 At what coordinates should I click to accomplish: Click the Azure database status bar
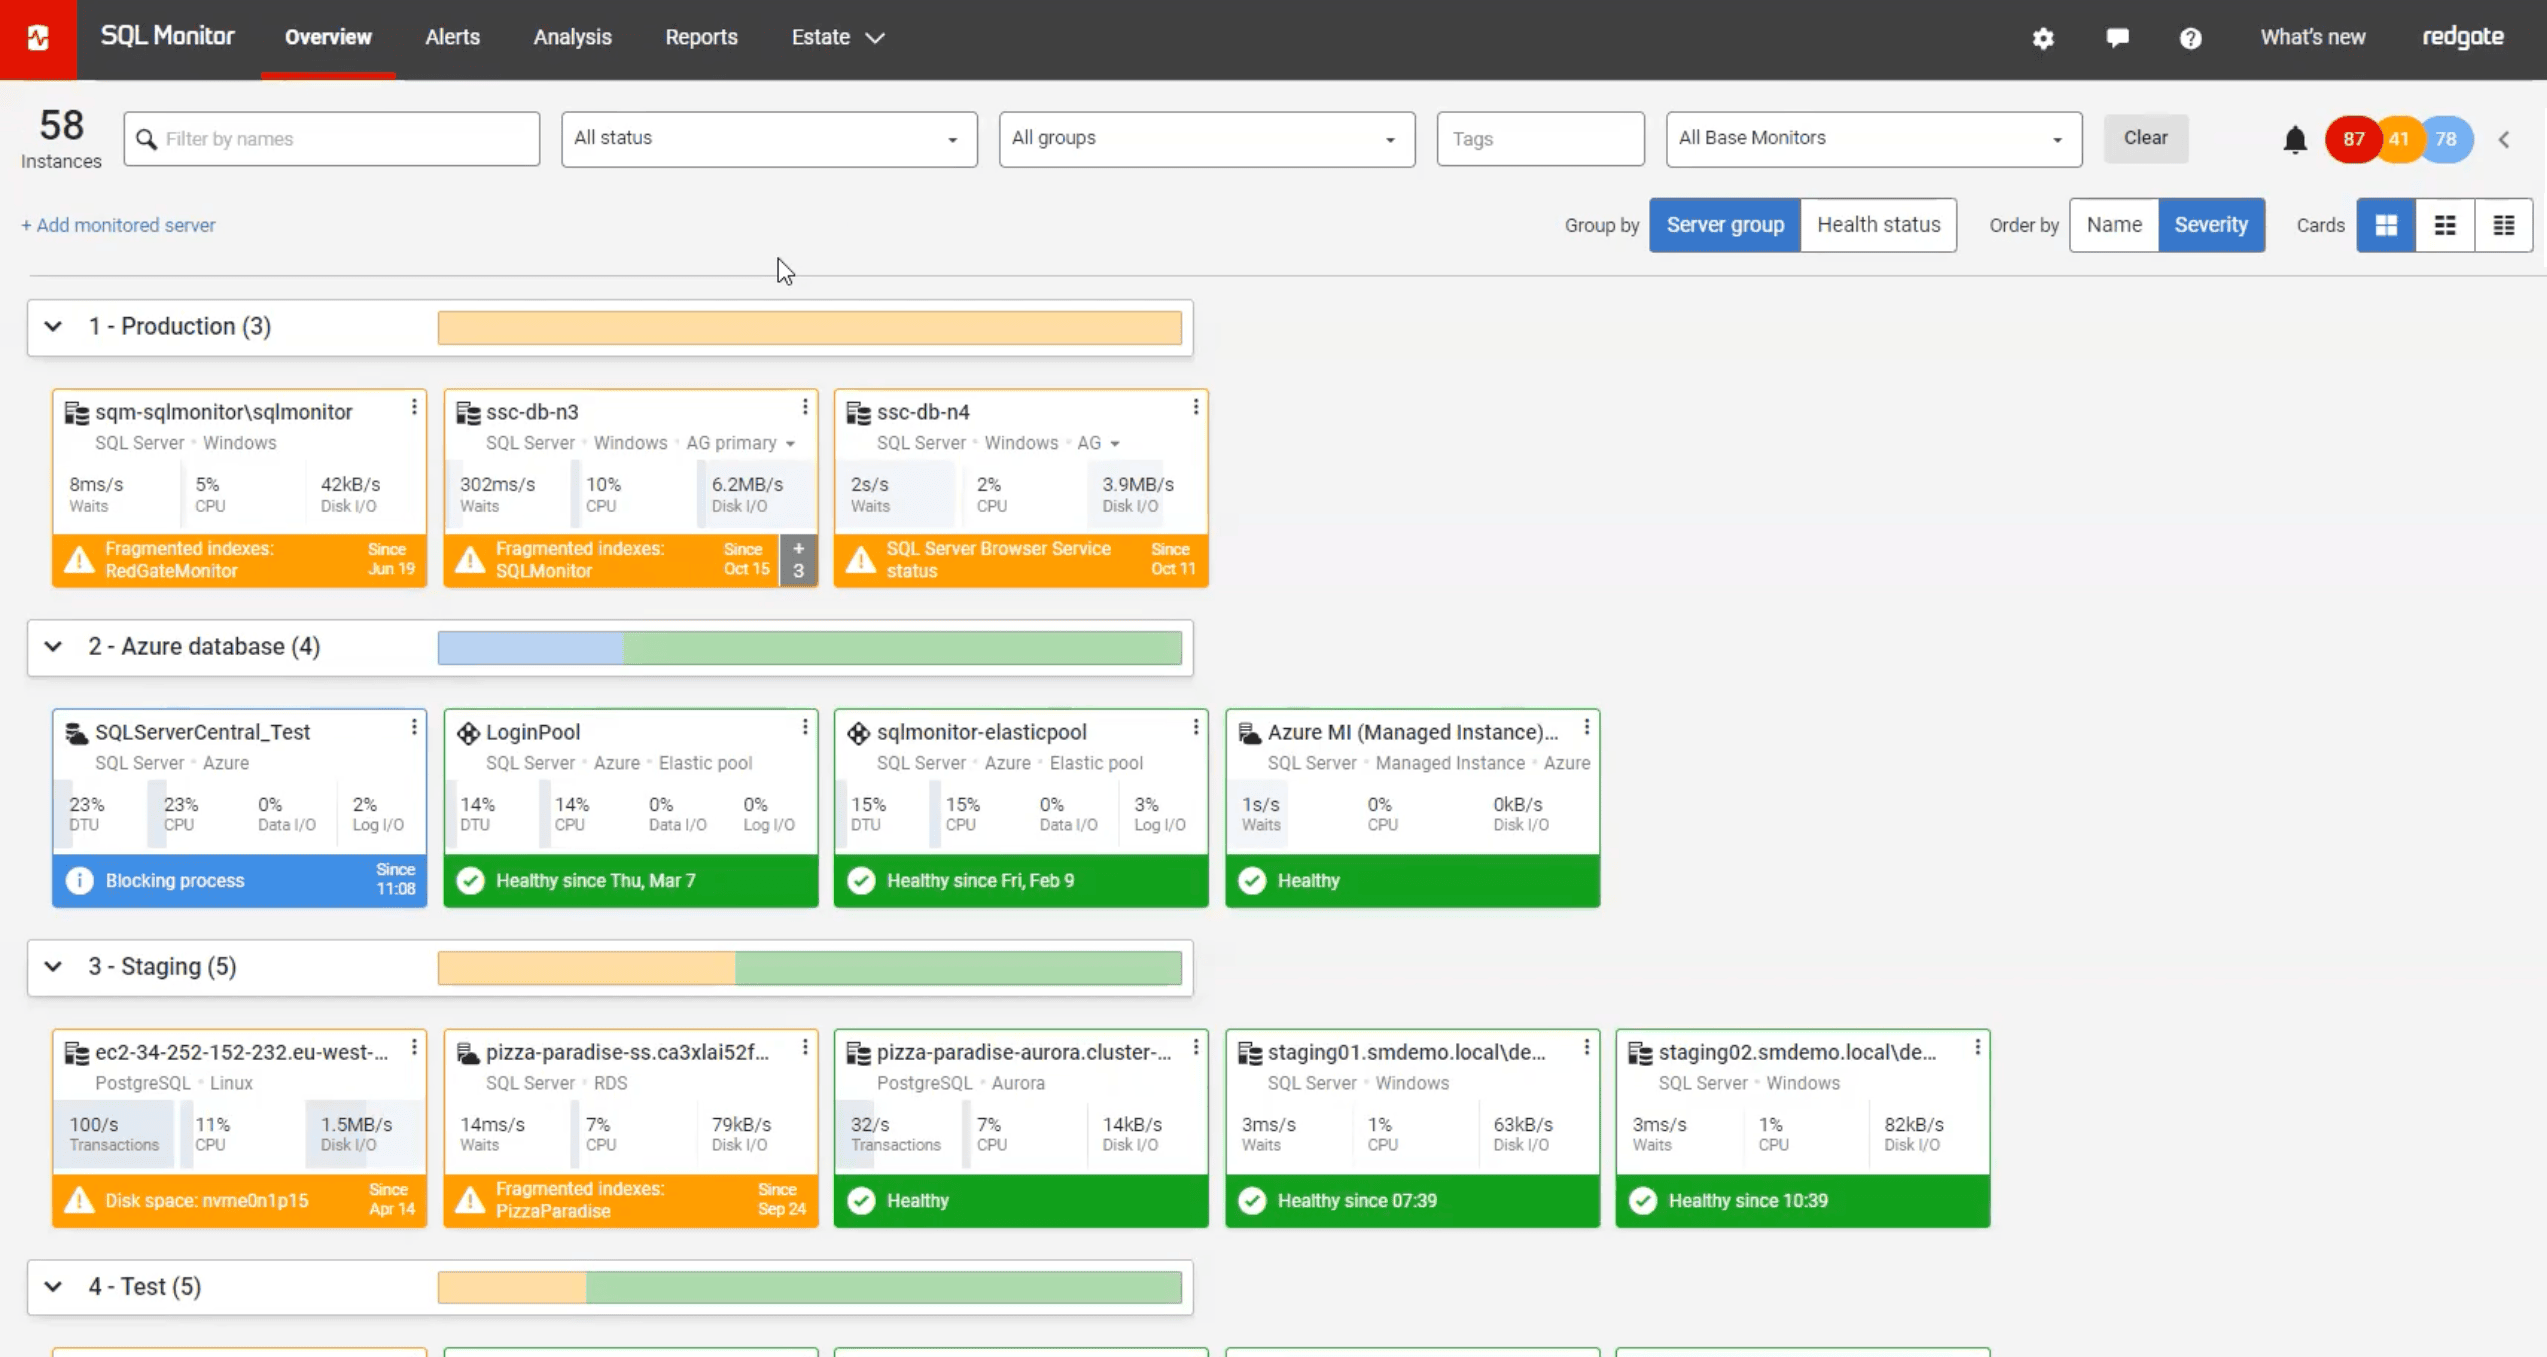coord(809,648)
